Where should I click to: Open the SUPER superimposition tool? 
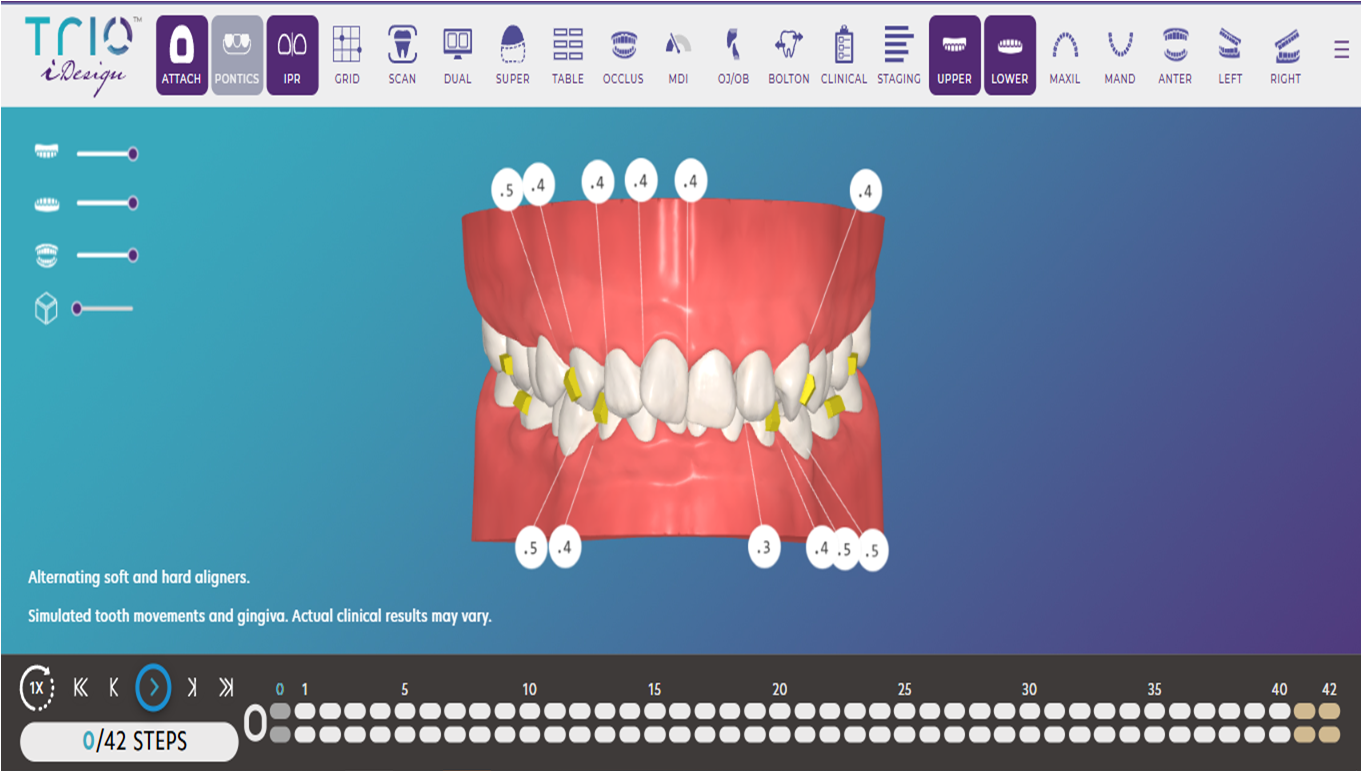512,56
